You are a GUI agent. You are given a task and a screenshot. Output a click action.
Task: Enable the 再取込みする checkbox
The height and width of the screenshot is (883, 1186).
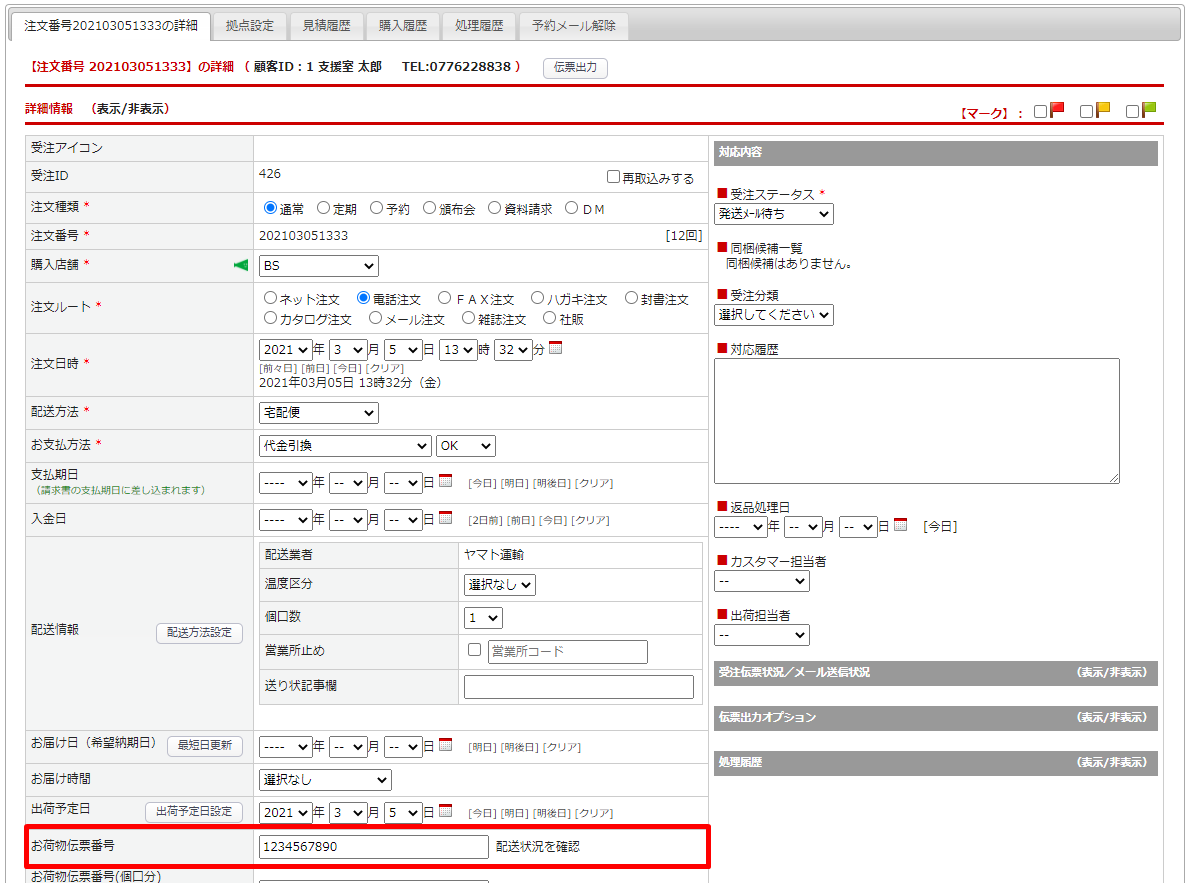point(613,177)
